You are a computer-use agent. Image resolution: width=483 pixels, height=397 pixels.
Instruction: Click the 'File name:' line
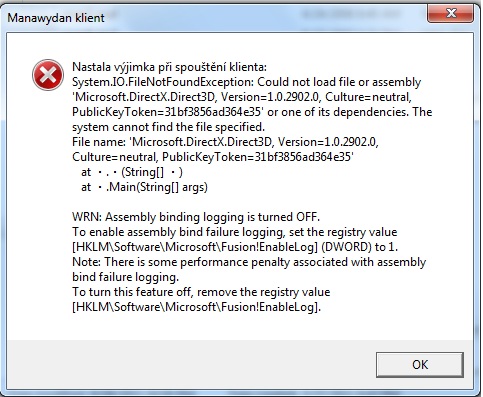[x=225, y=142]
